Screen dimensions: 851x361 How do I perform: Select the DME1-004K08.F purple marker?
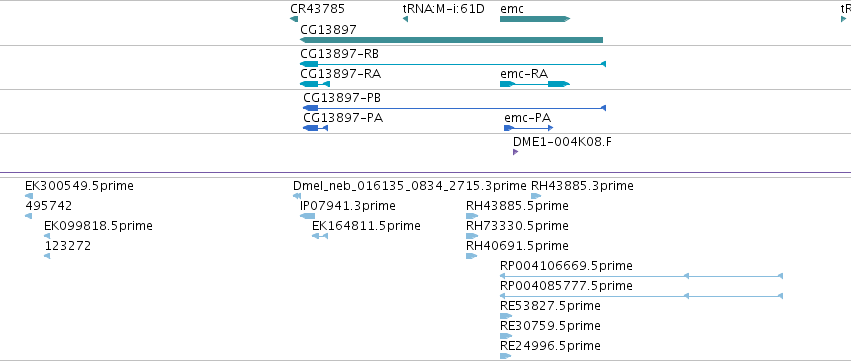[516, 152]
